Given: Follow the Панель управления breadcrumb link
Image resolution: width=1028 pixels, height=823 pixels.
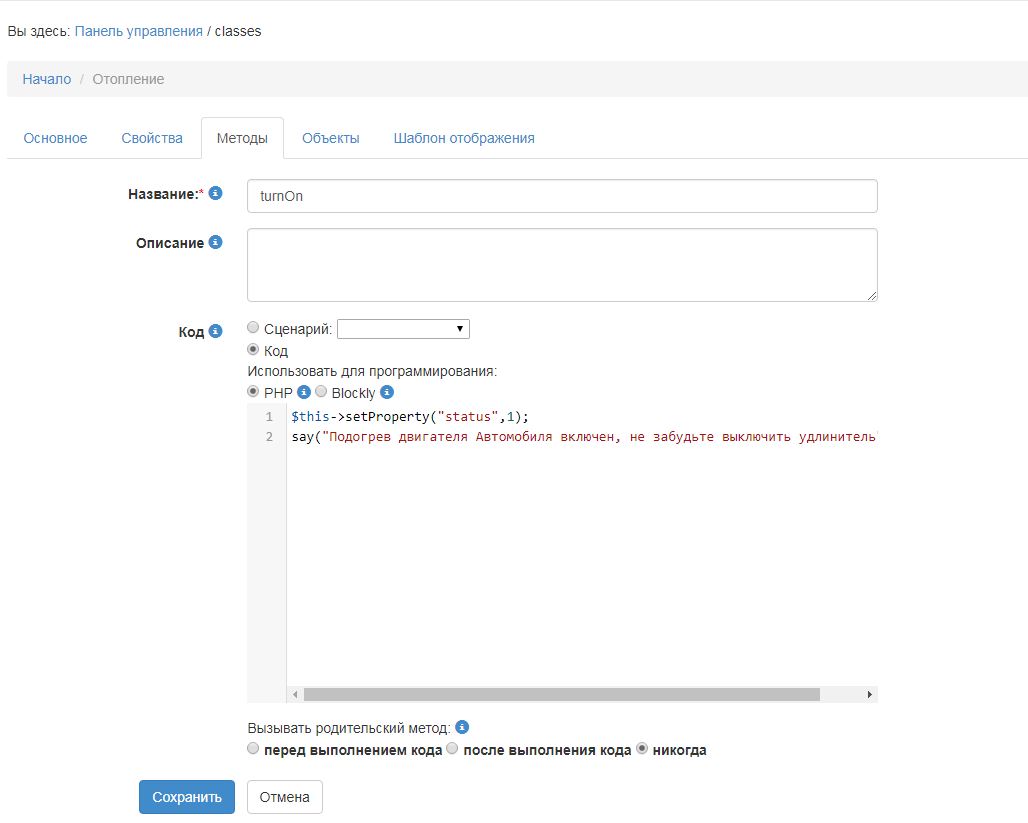Looking at the screenshot, I should (x=138, y=31).
